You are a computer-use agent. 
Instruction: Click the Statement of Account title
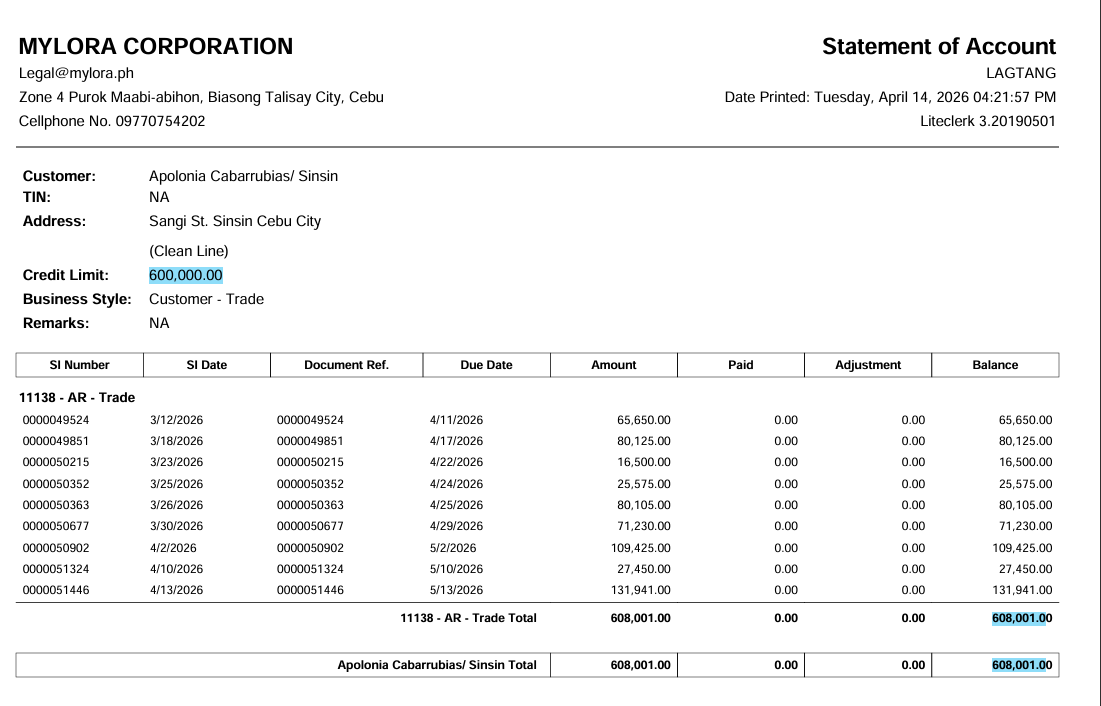[938, 46]
